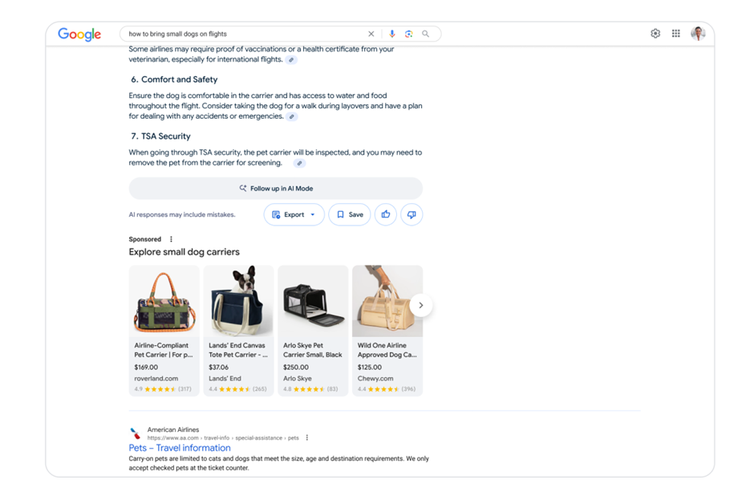
Task: Go to Google homepage via logo
Action: coord(79,34)
